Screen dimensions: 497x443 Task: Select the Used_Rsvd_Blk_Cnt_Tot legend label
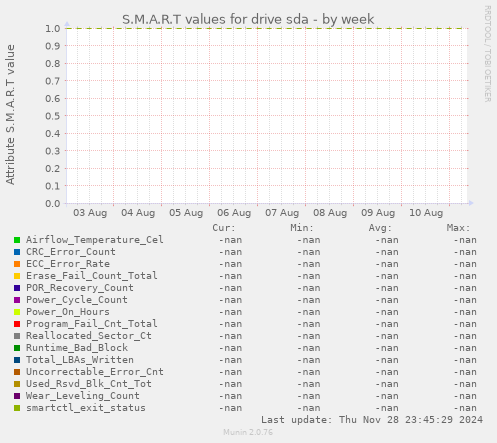[89, 384]
